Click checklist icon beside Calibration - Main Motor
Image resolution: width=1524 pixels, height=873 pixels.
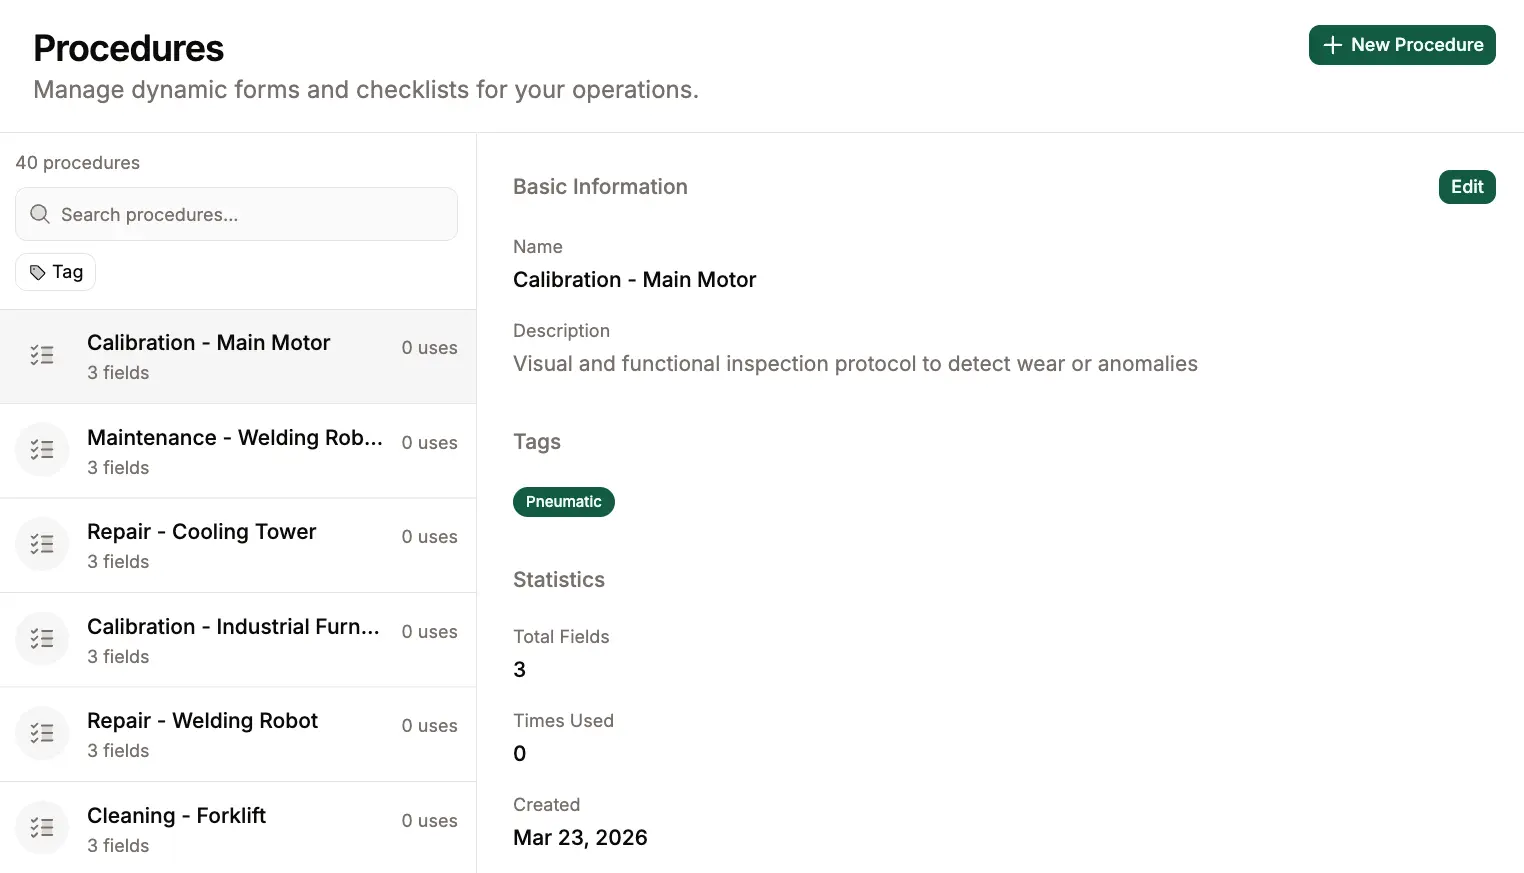pyautogui.click(x=42, y=356)
